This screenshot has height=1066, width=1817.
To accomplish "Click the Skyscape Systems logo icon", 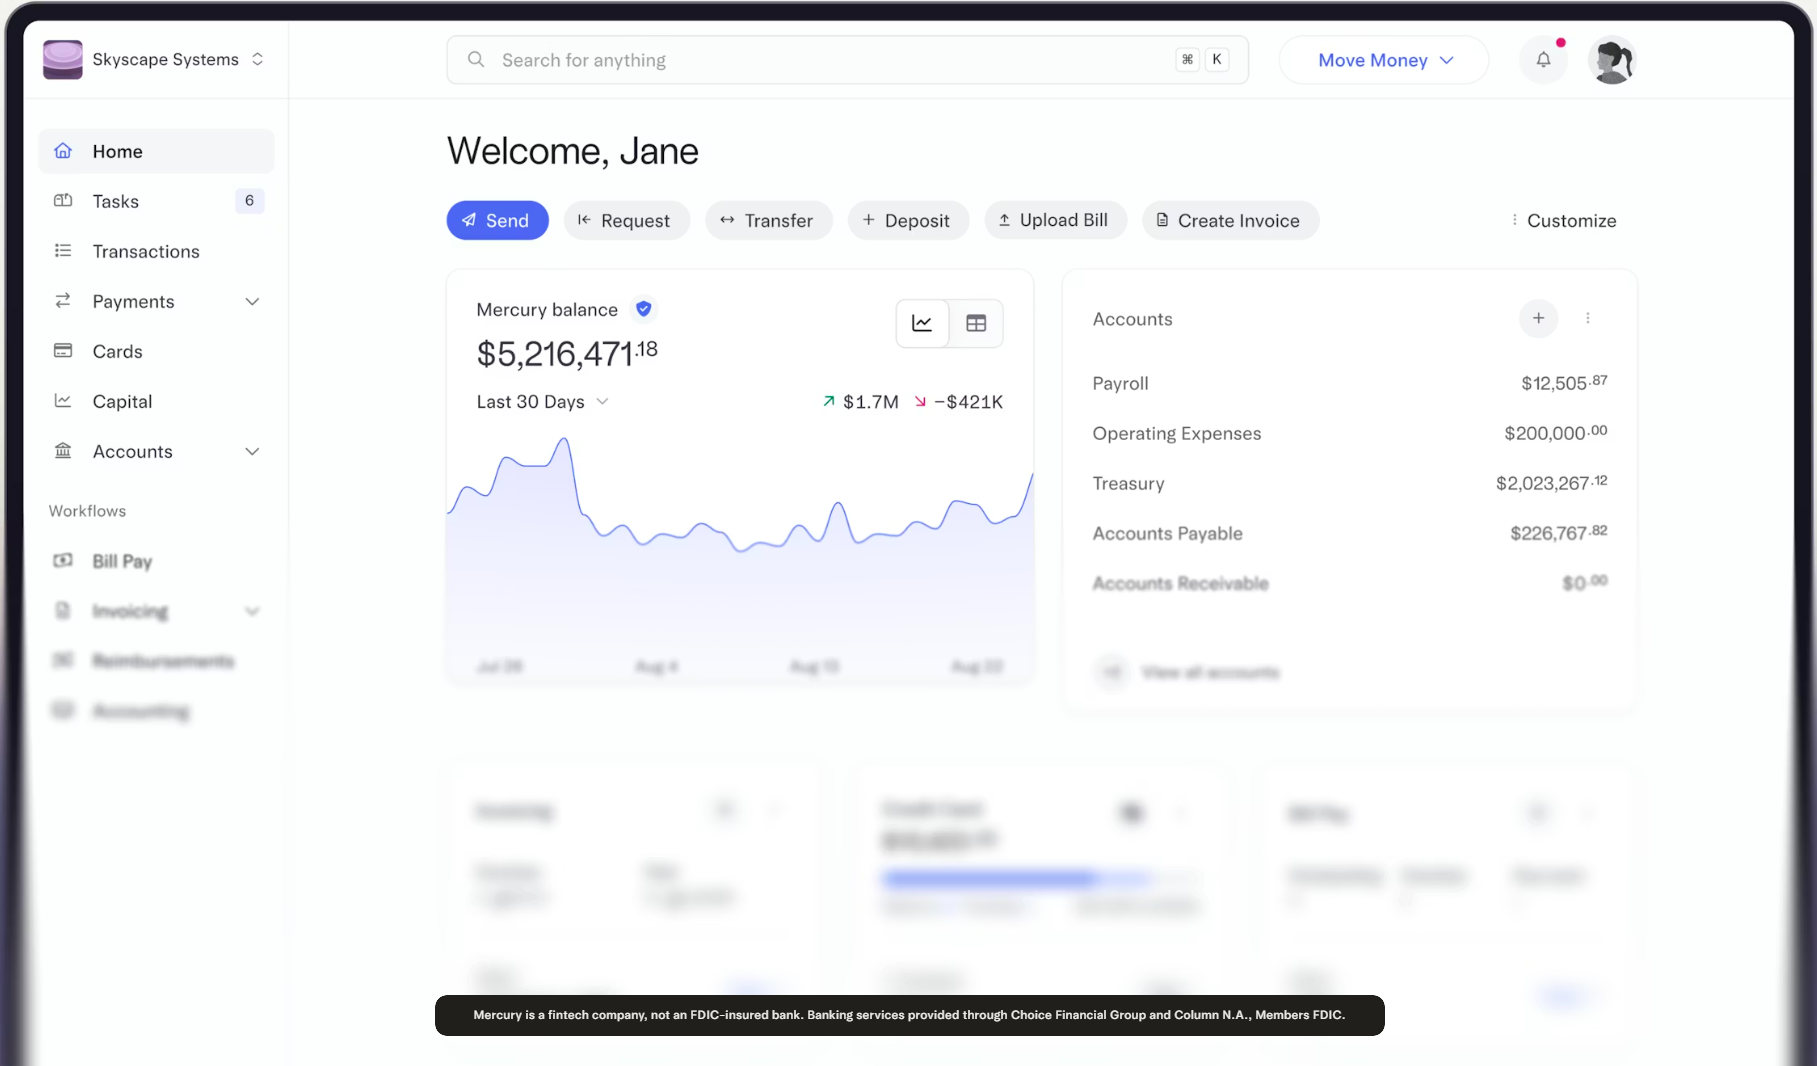I will coord(63,60).
